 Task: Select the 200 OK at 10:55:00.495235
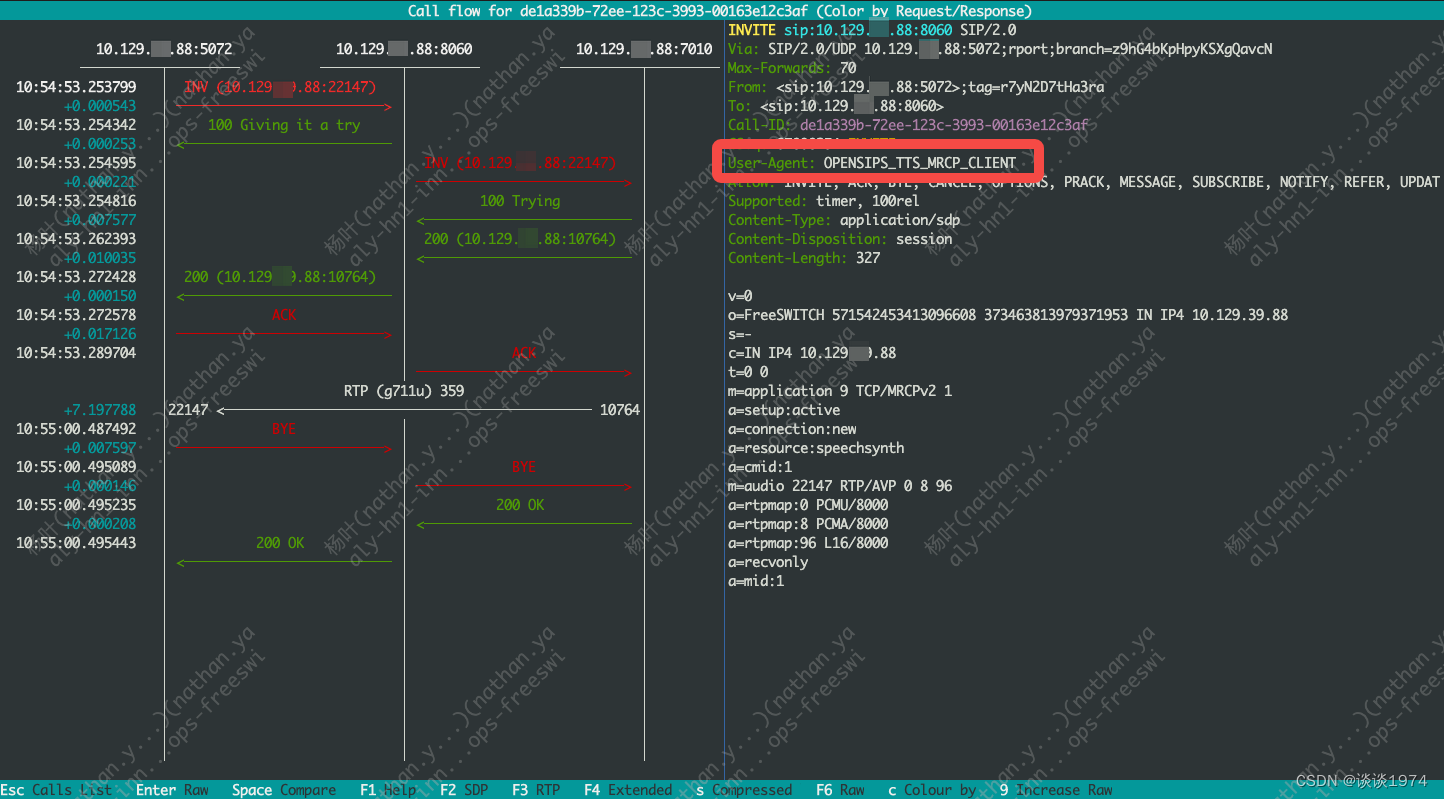pos(520,505)
